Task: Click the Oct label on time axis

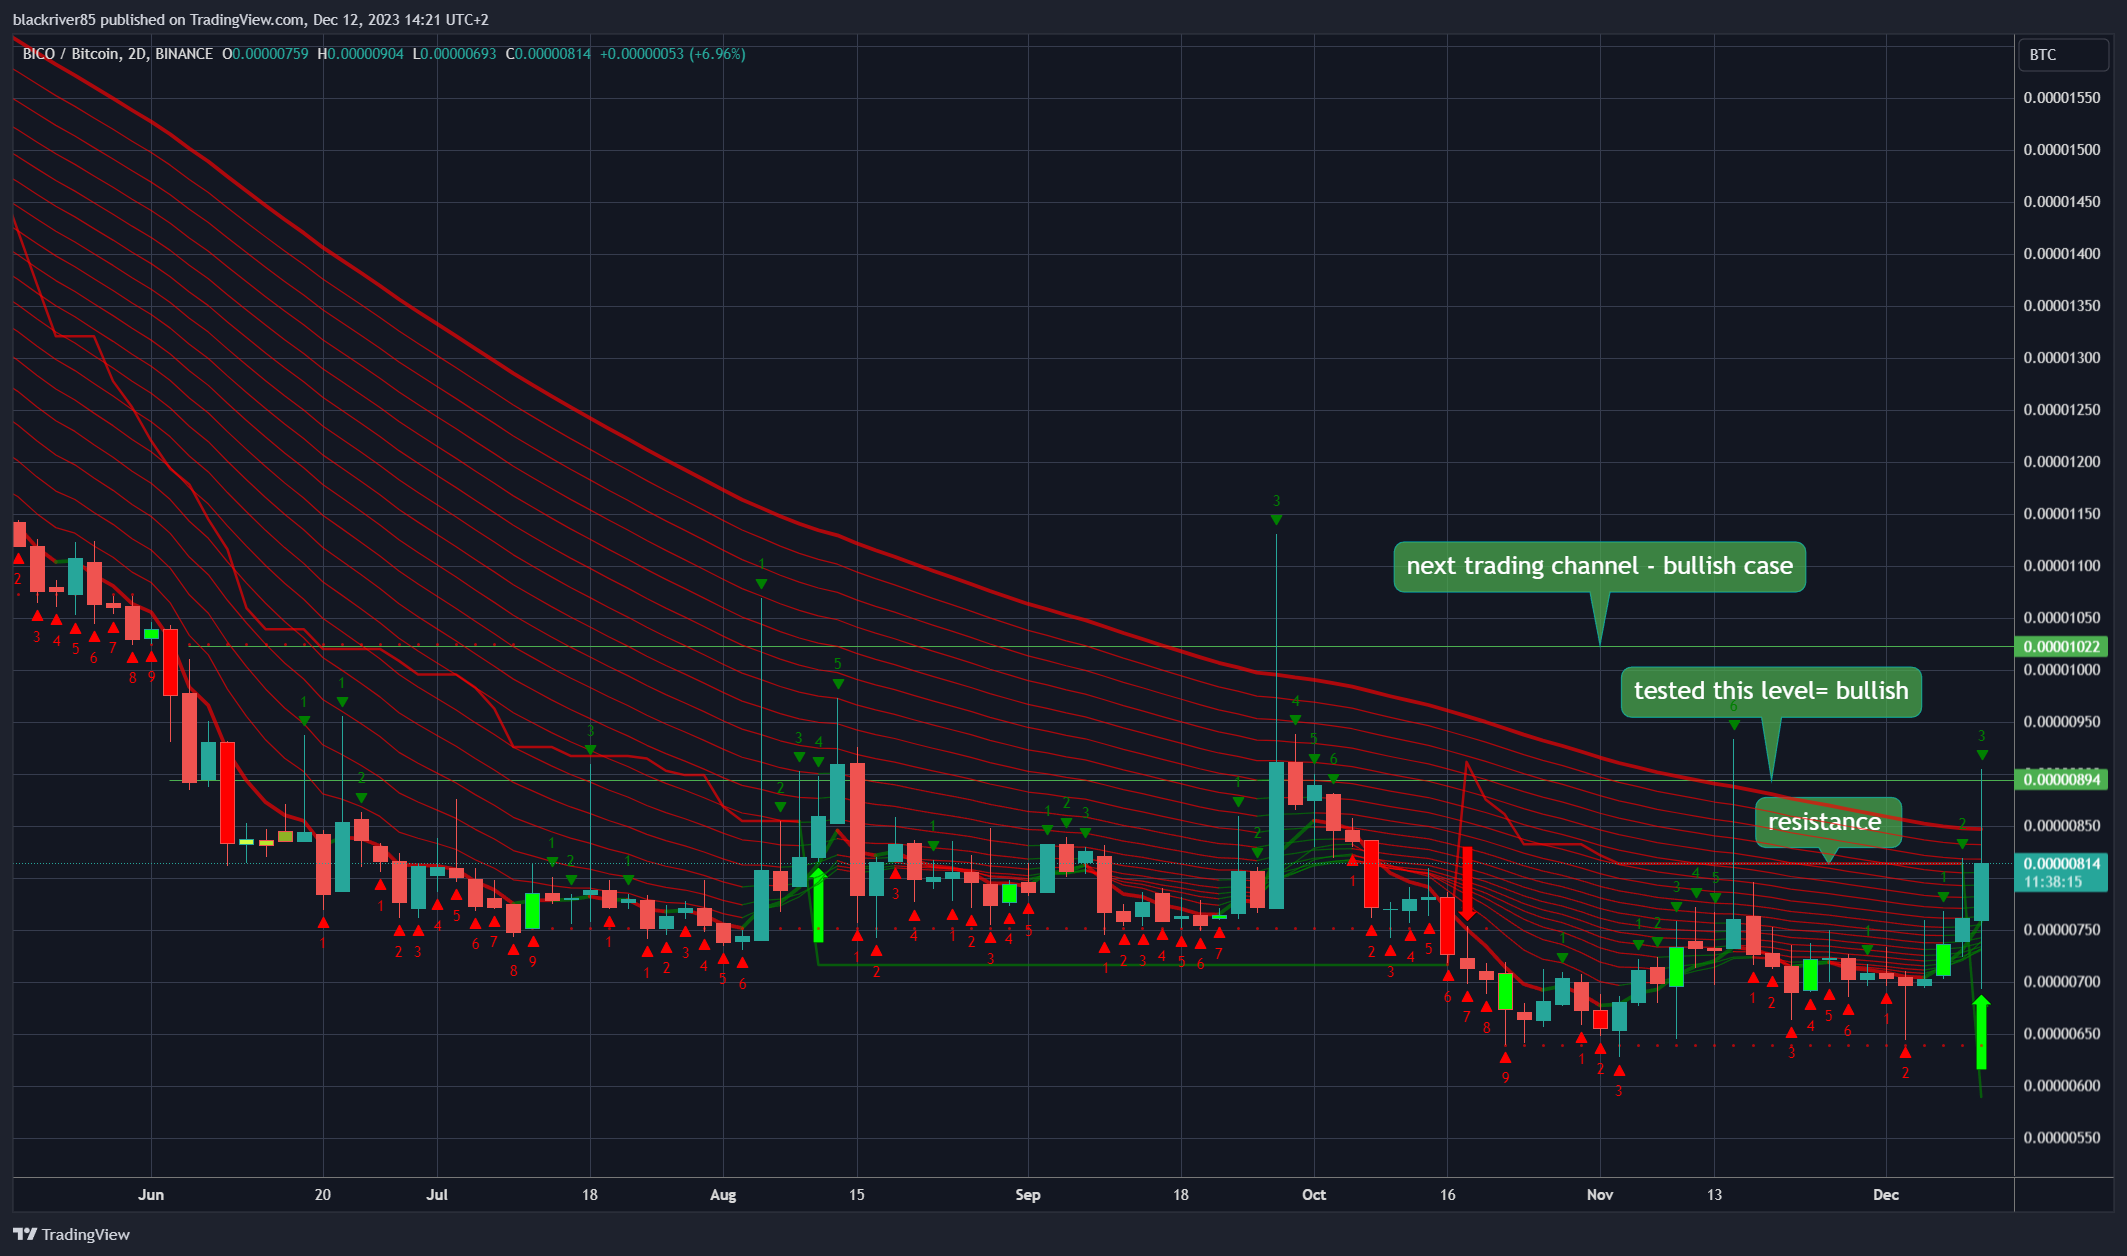Action: tap(1314, 1195)
